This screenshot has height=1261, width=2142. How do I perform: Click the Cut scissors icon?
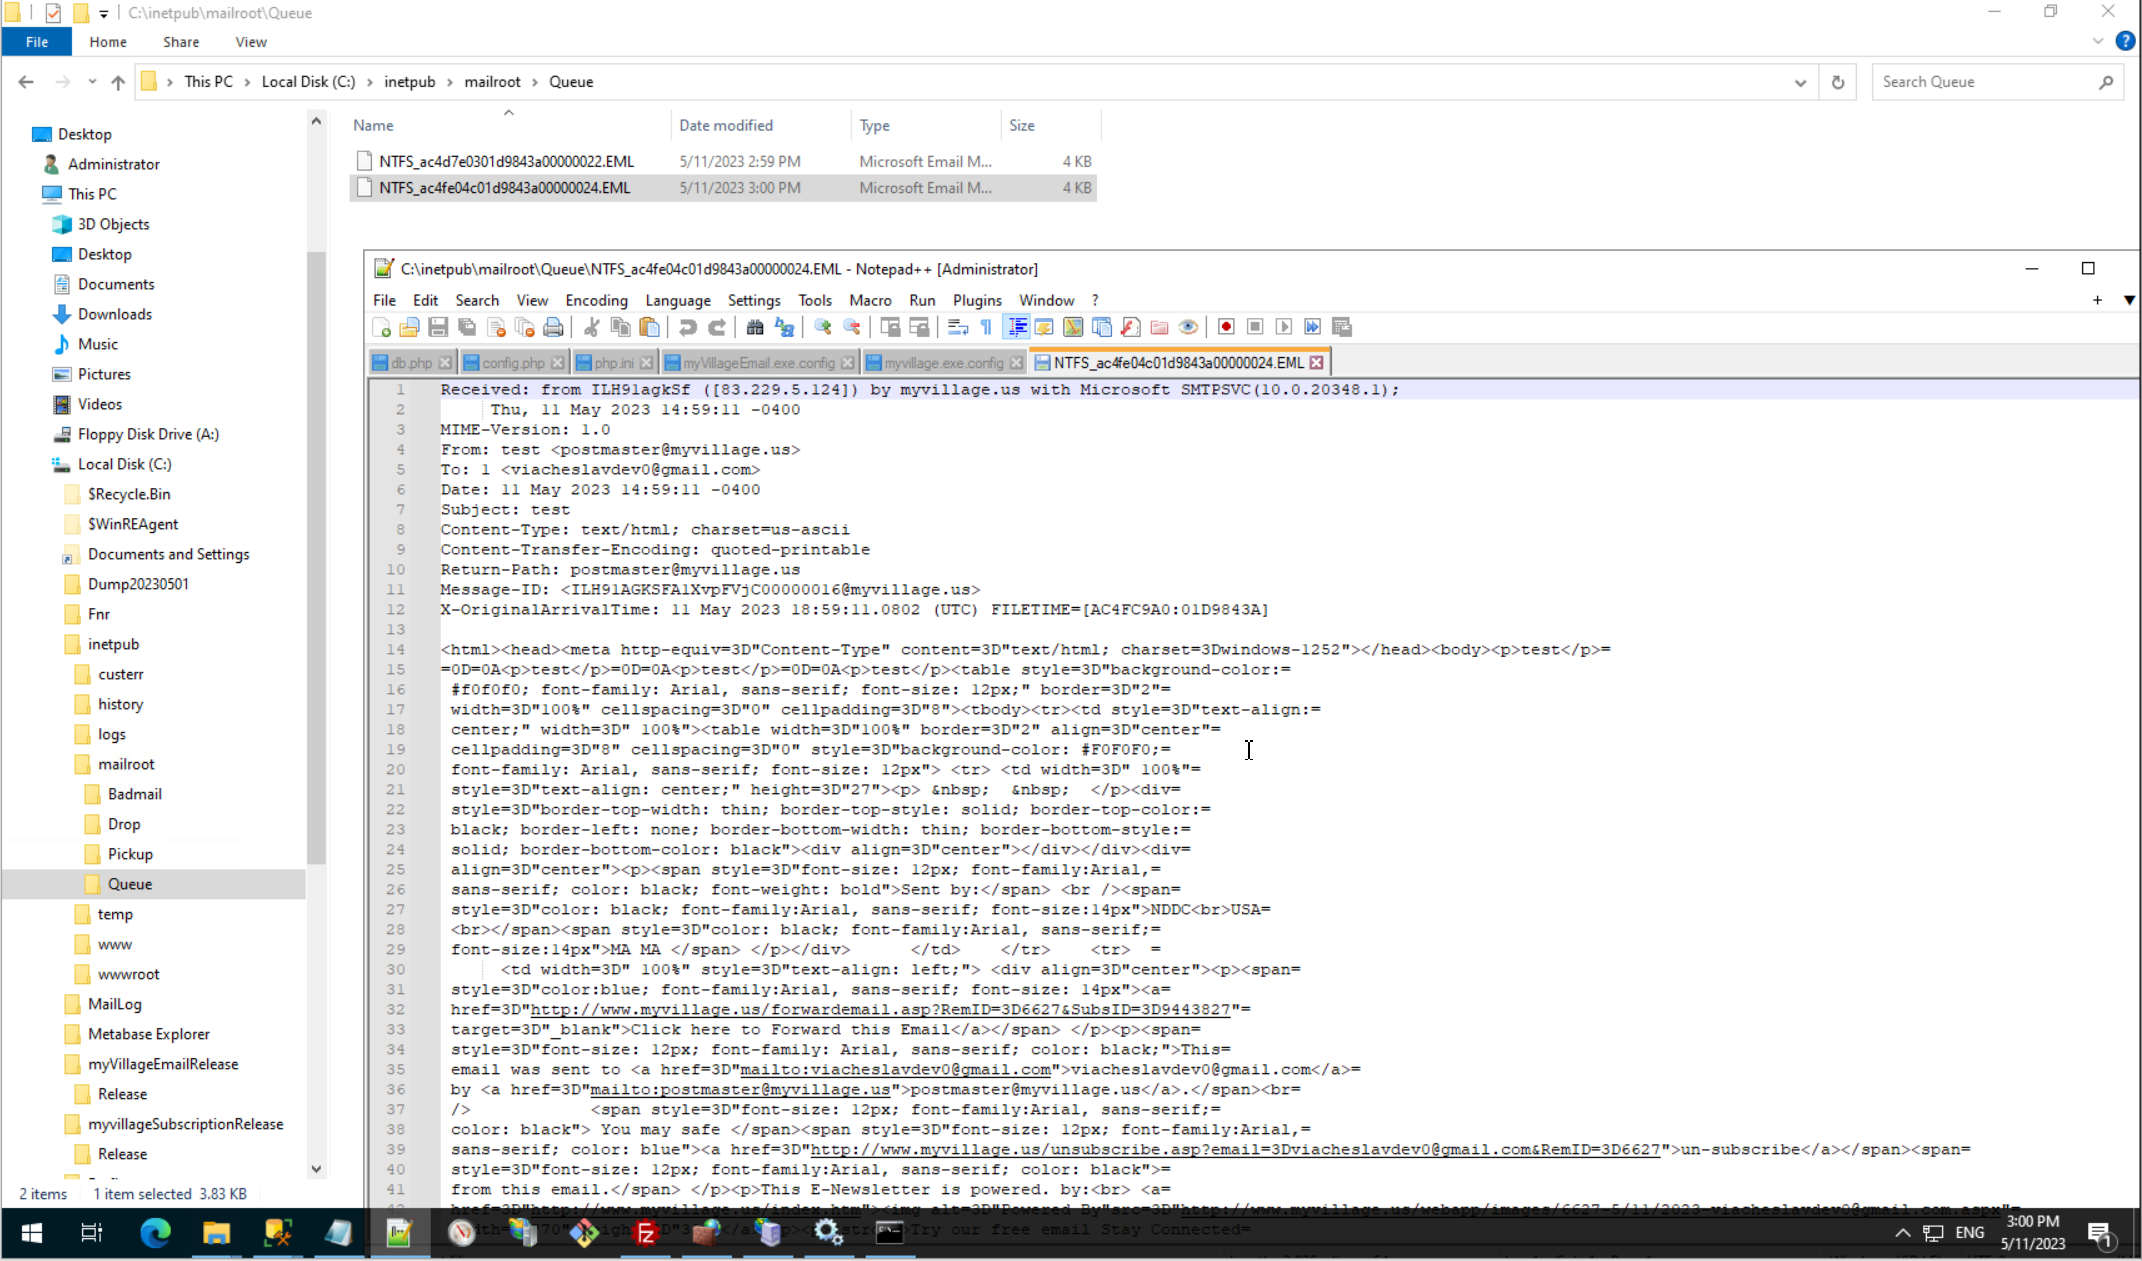pyautogui.click(x=591, y=327)
